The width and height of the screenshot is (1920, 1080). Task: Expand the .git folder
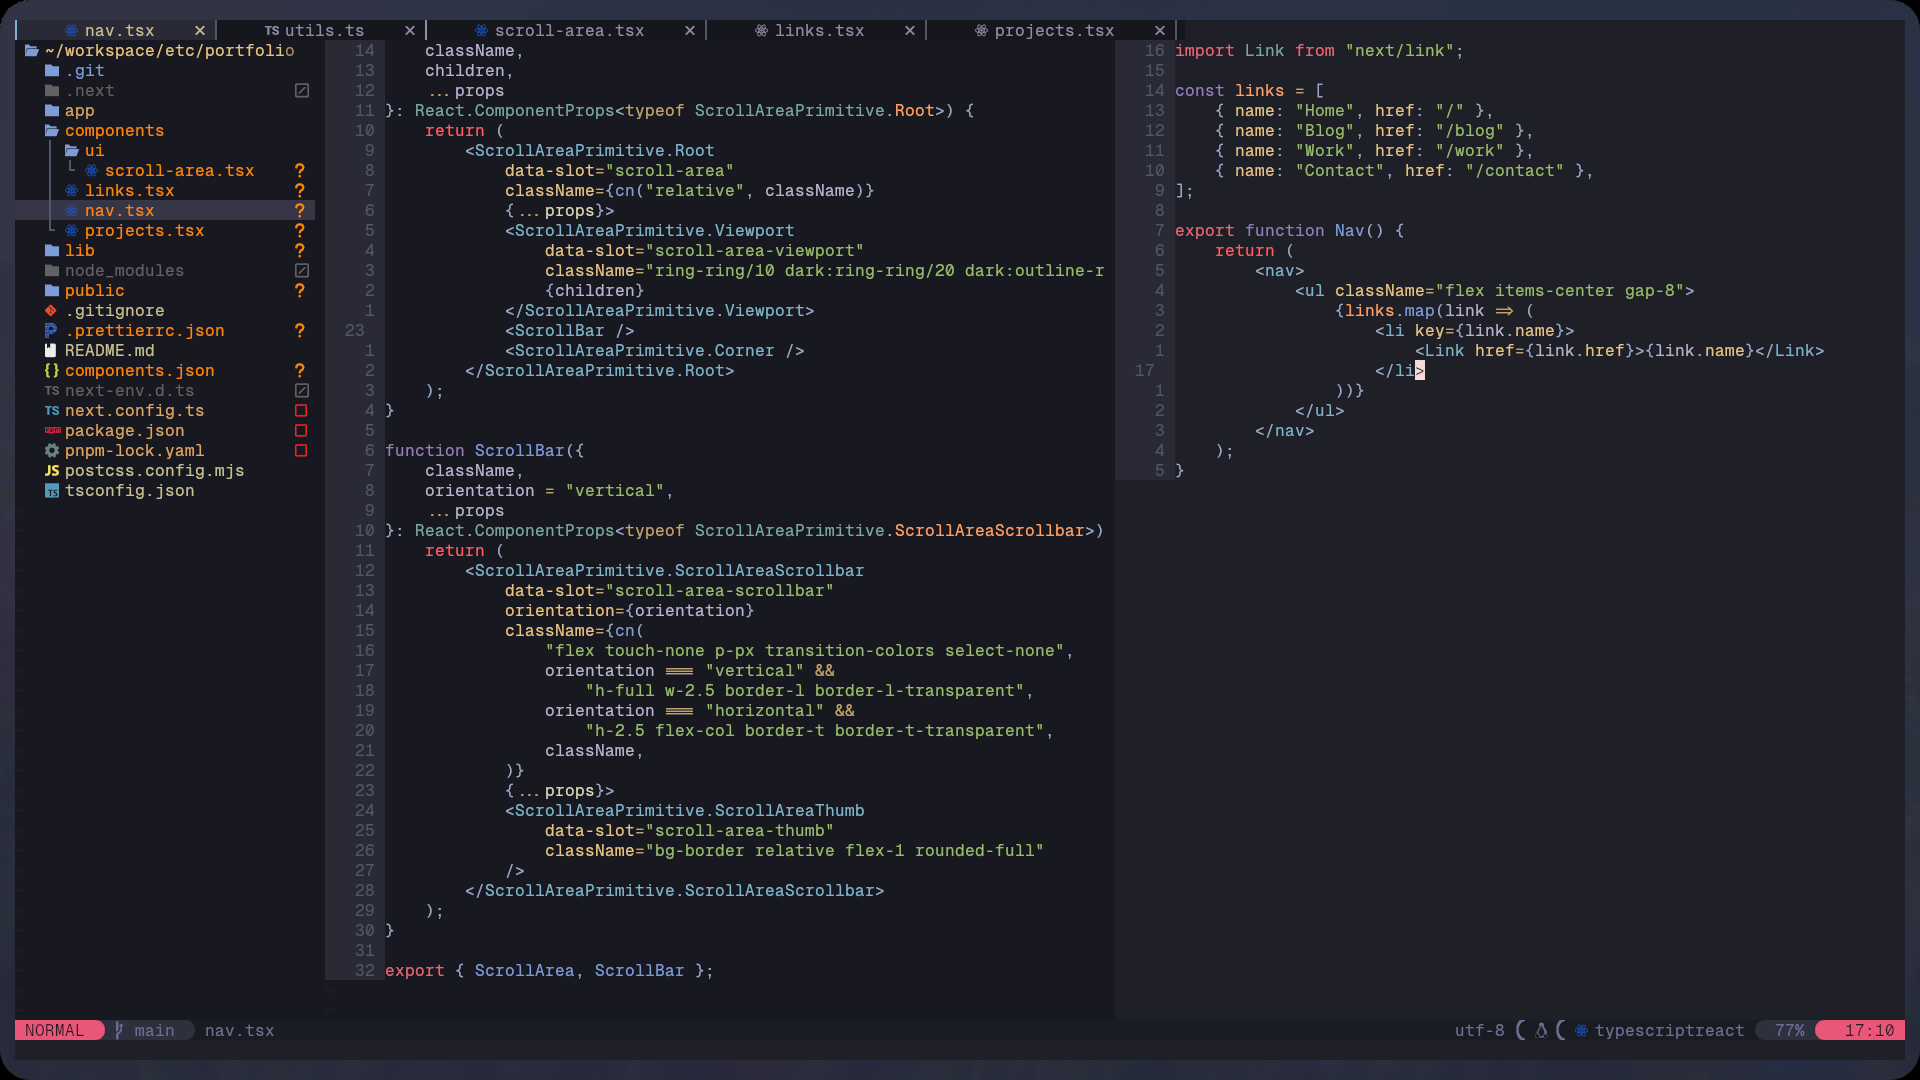[75, 71]
